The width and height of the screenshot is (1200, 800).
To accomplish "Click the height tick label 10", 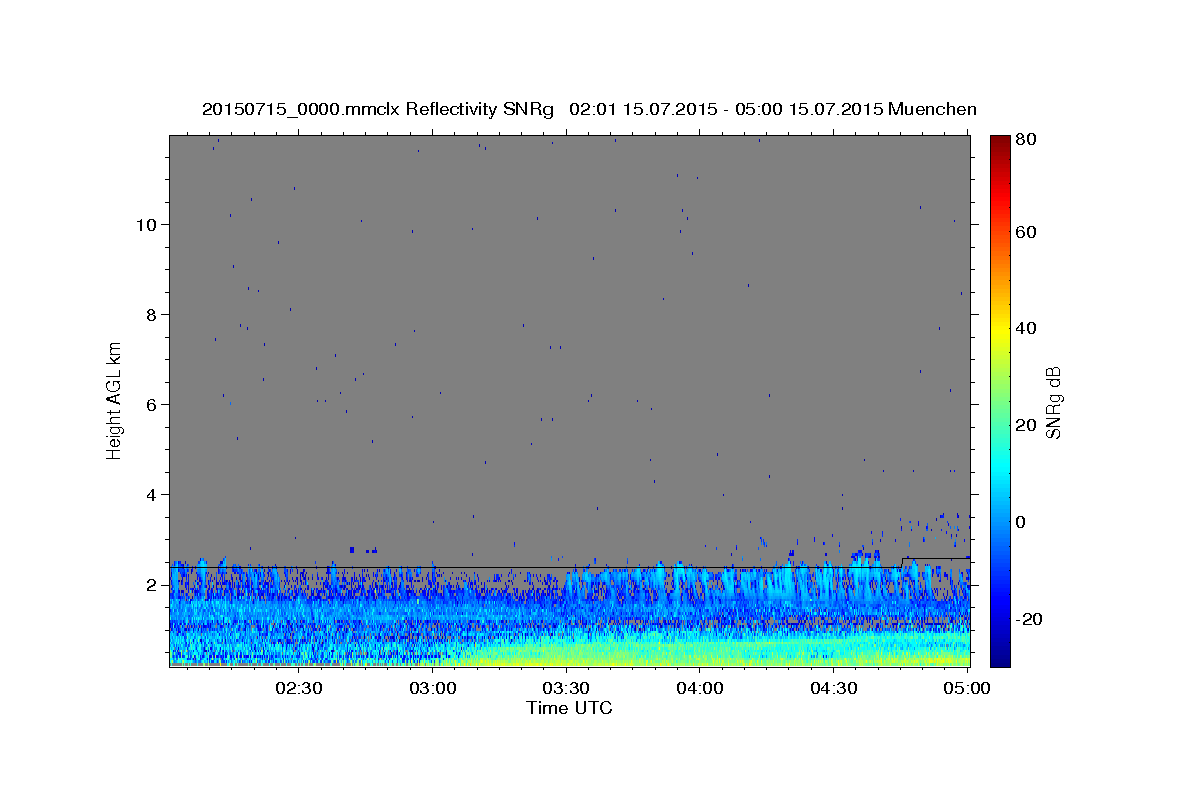I will pos(146,224).
